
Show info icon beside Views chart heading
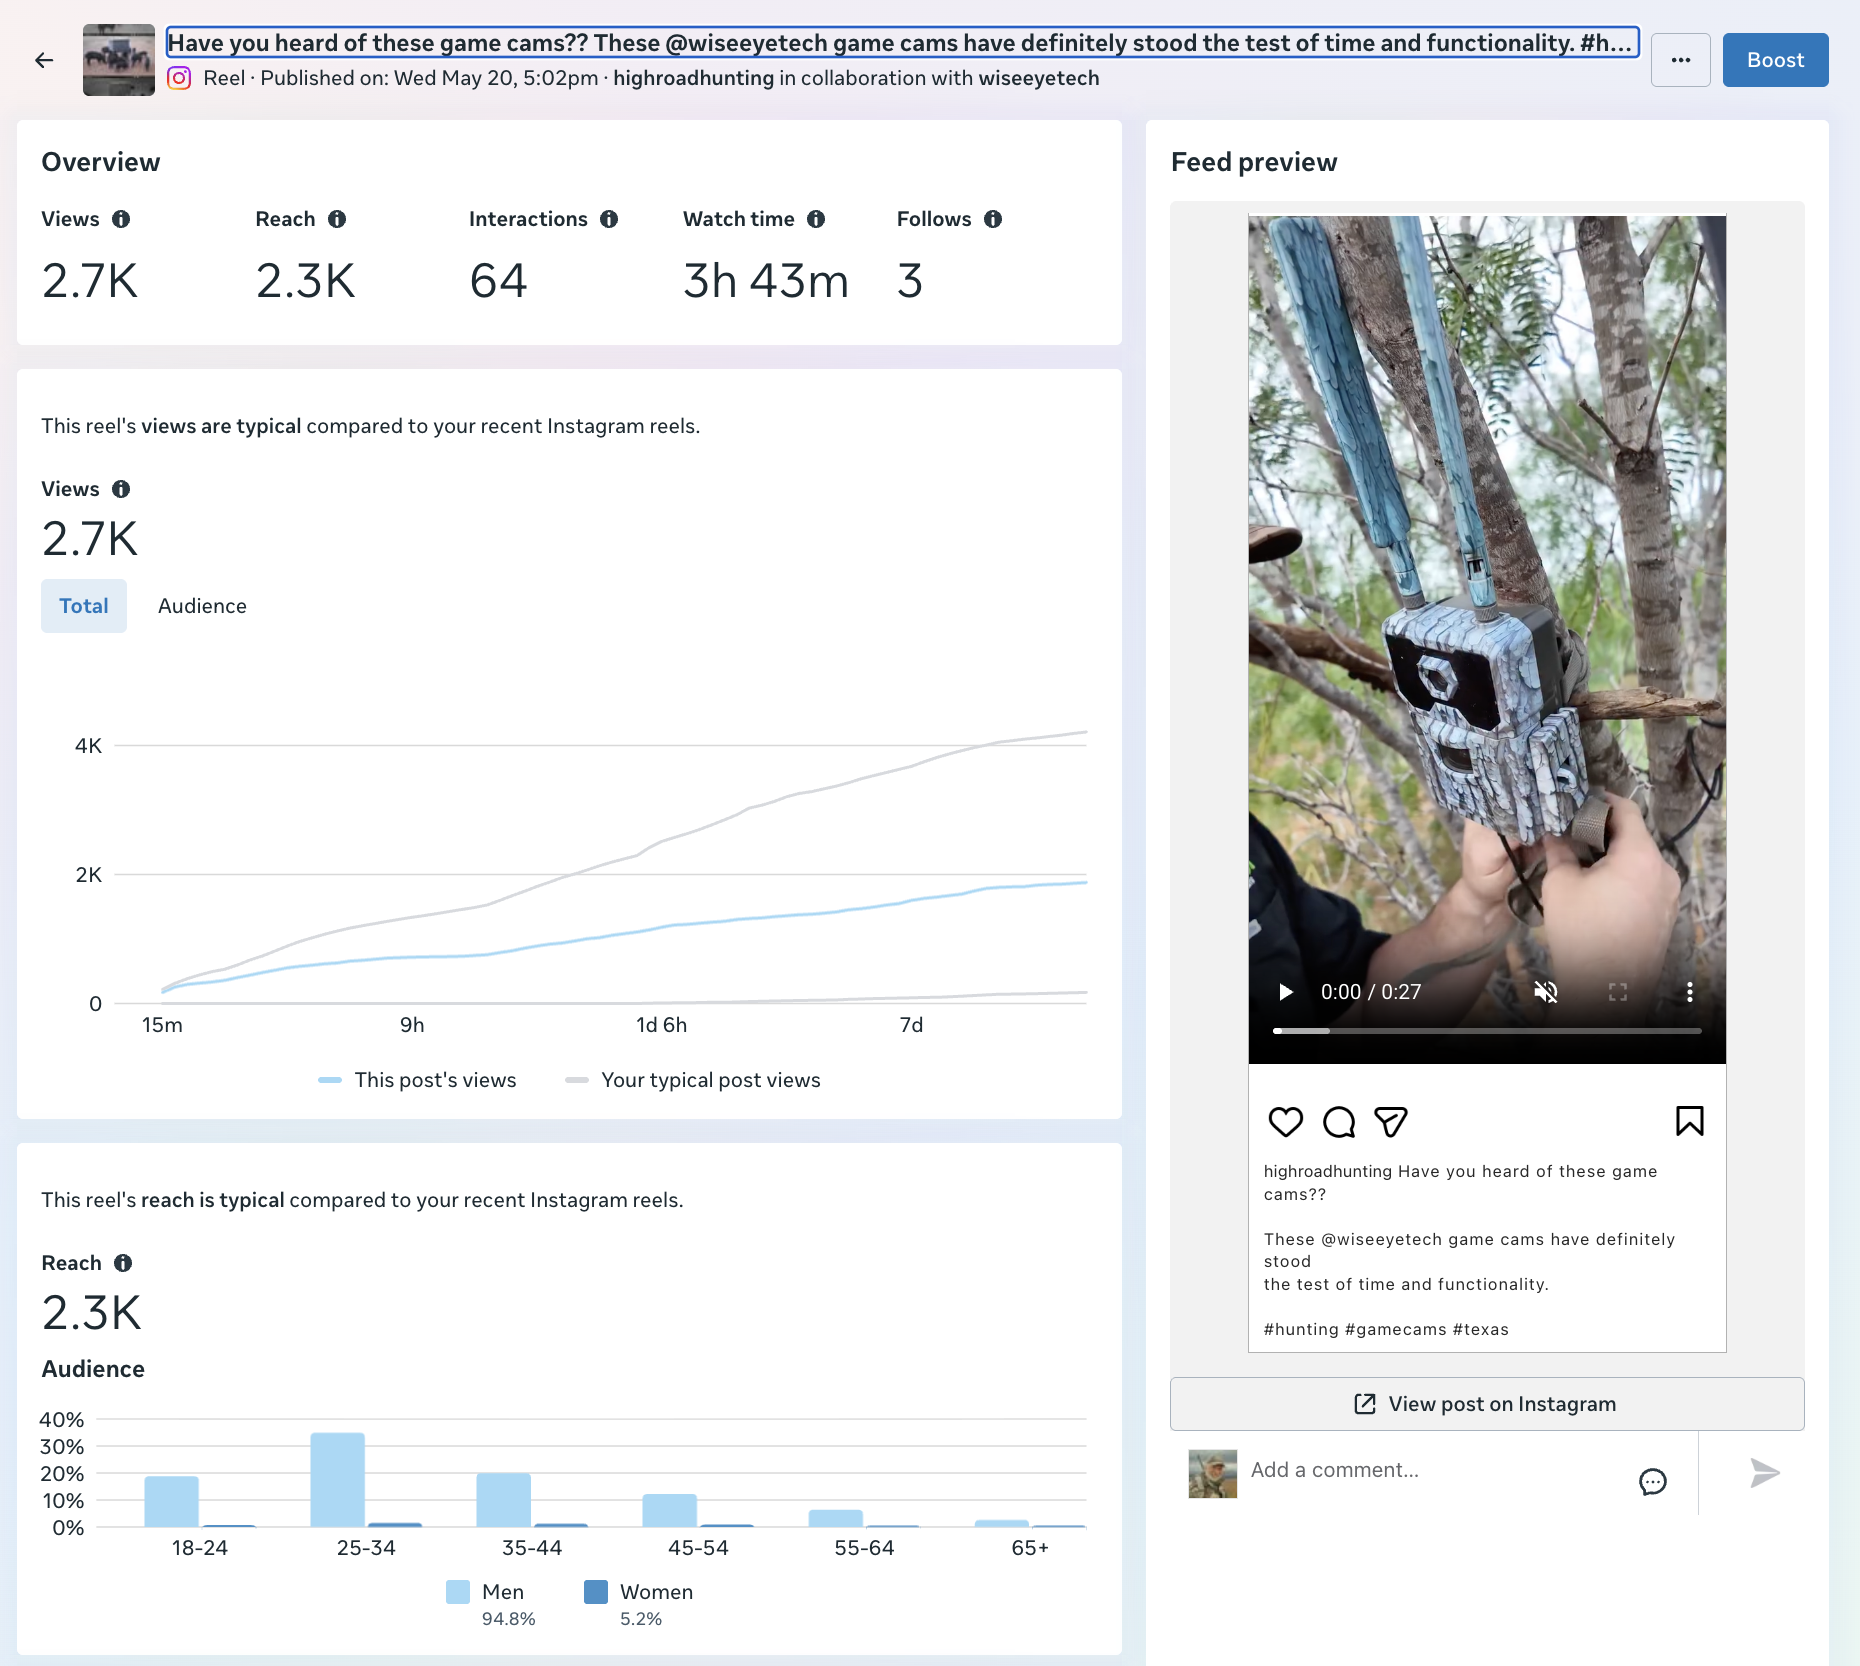click(x=121, y=489)
